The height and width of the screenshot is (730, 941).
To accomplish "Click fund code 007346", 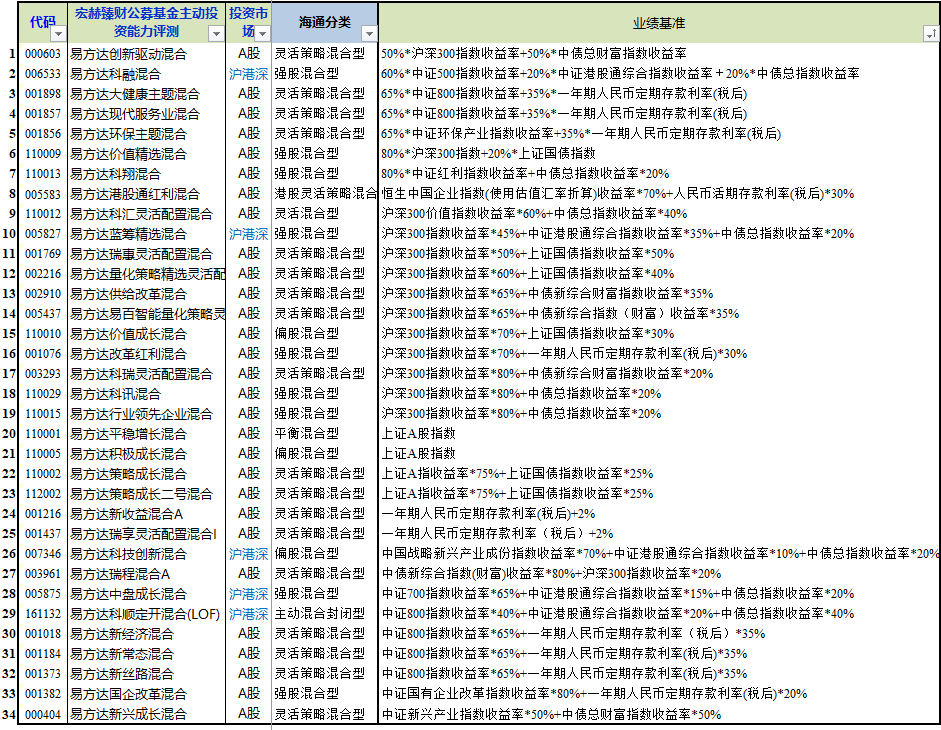I will 43,554.
